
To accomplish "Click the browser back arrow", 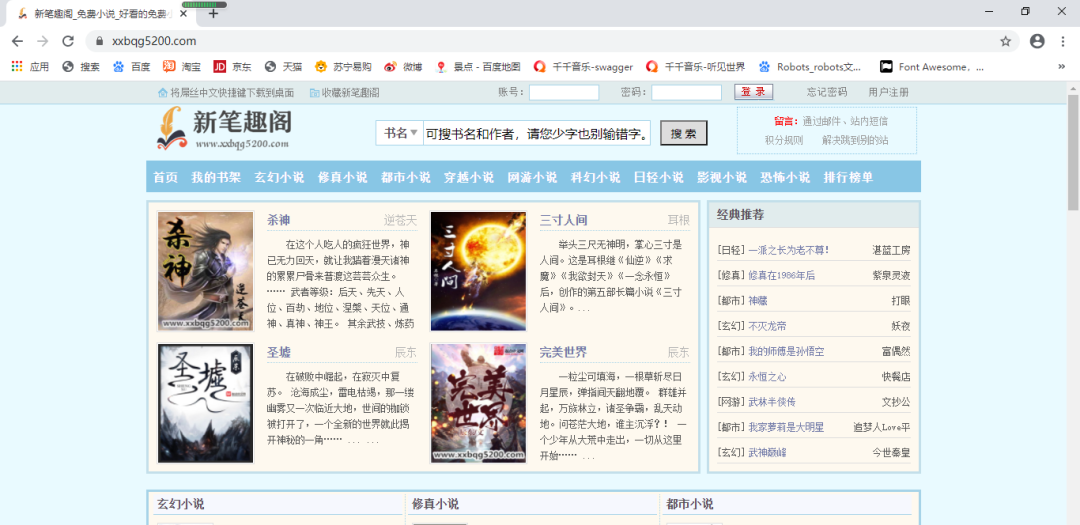I will (x=17, y=41).
